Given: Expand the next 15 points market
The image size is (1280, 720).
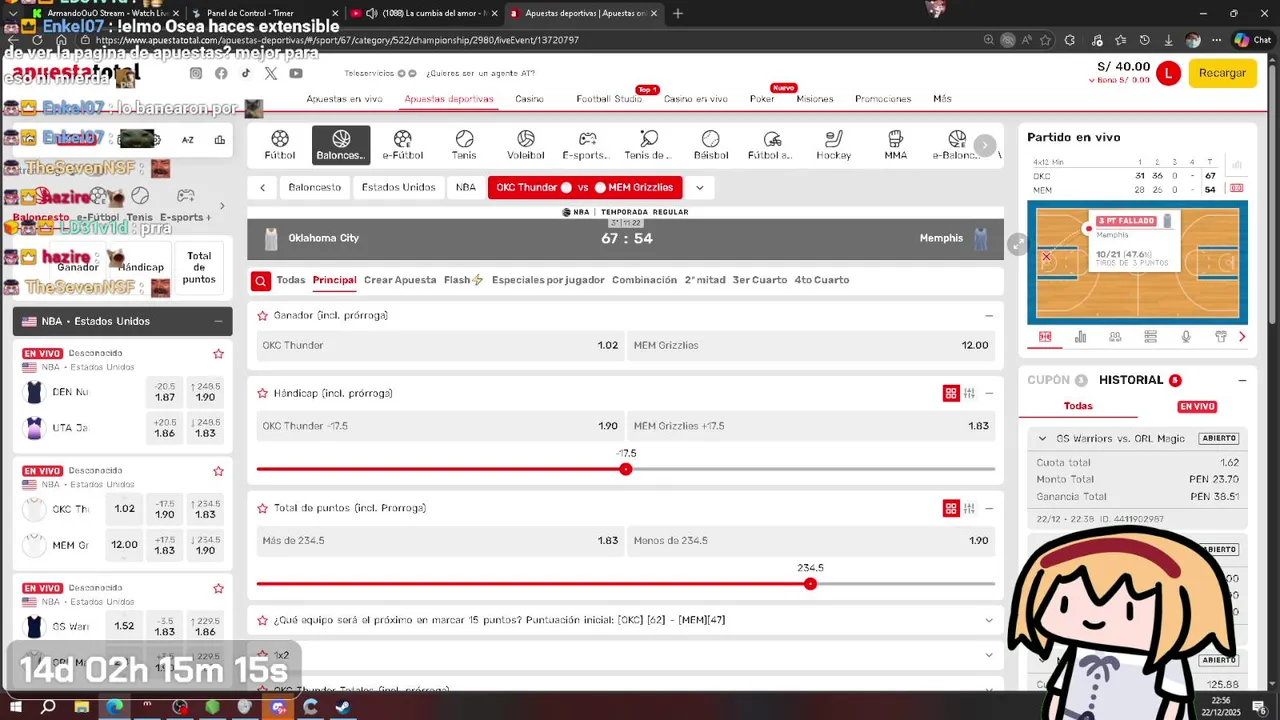Looking at the screenshot, I should pyautogui.click(x=989, y=620).
